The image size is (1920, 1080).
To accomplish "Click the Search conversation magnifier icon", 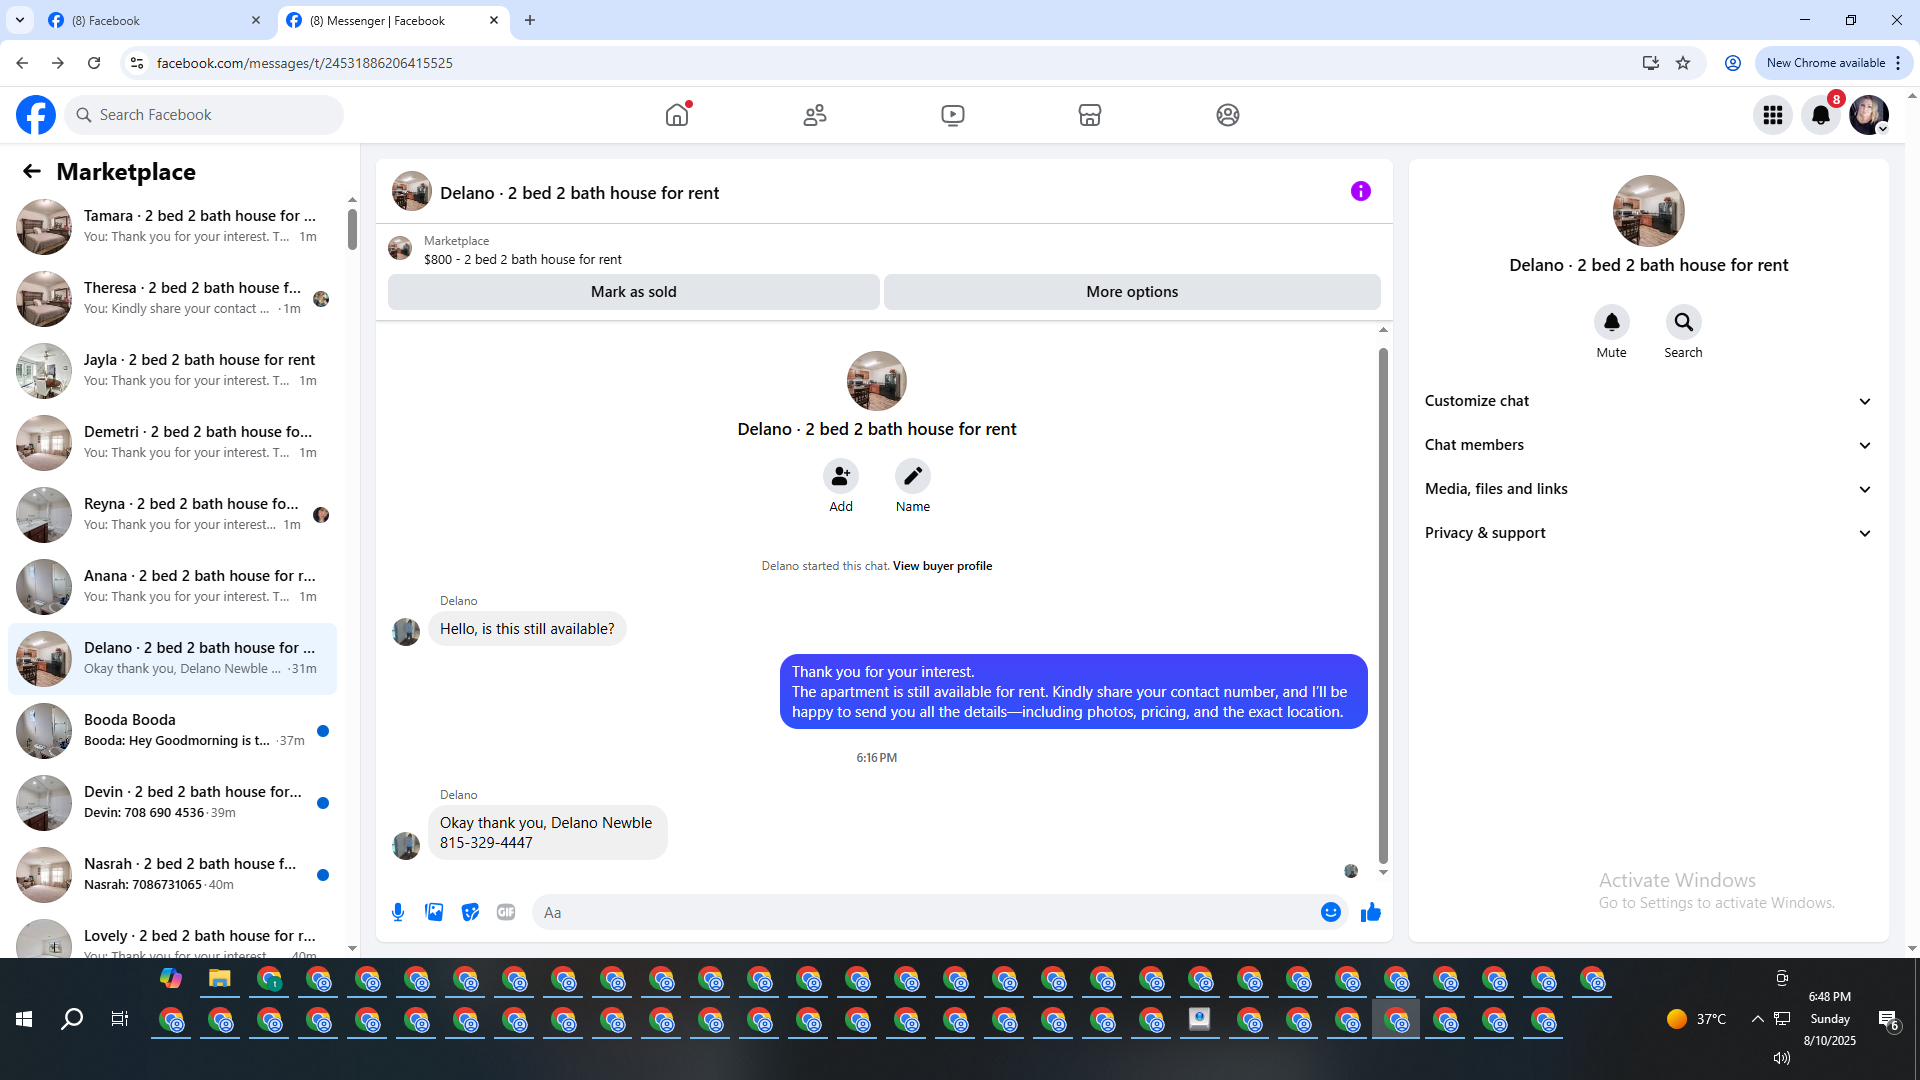I will 1683,322.
